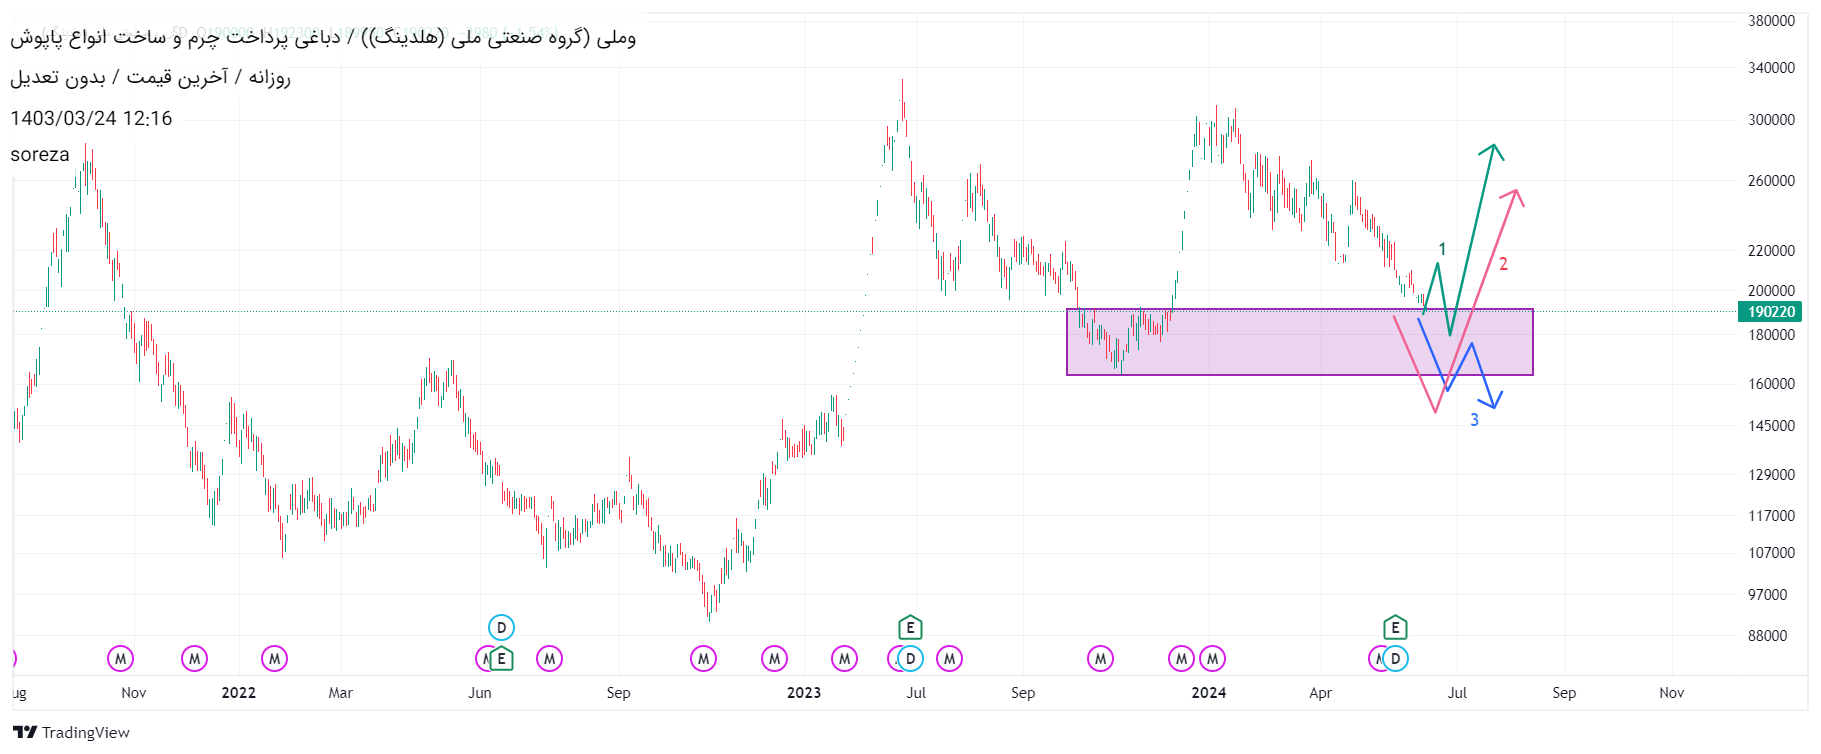This screenshot has height=754, width=1821.
Task: Click the 2024 time axis label
Action: [1209, 692]
